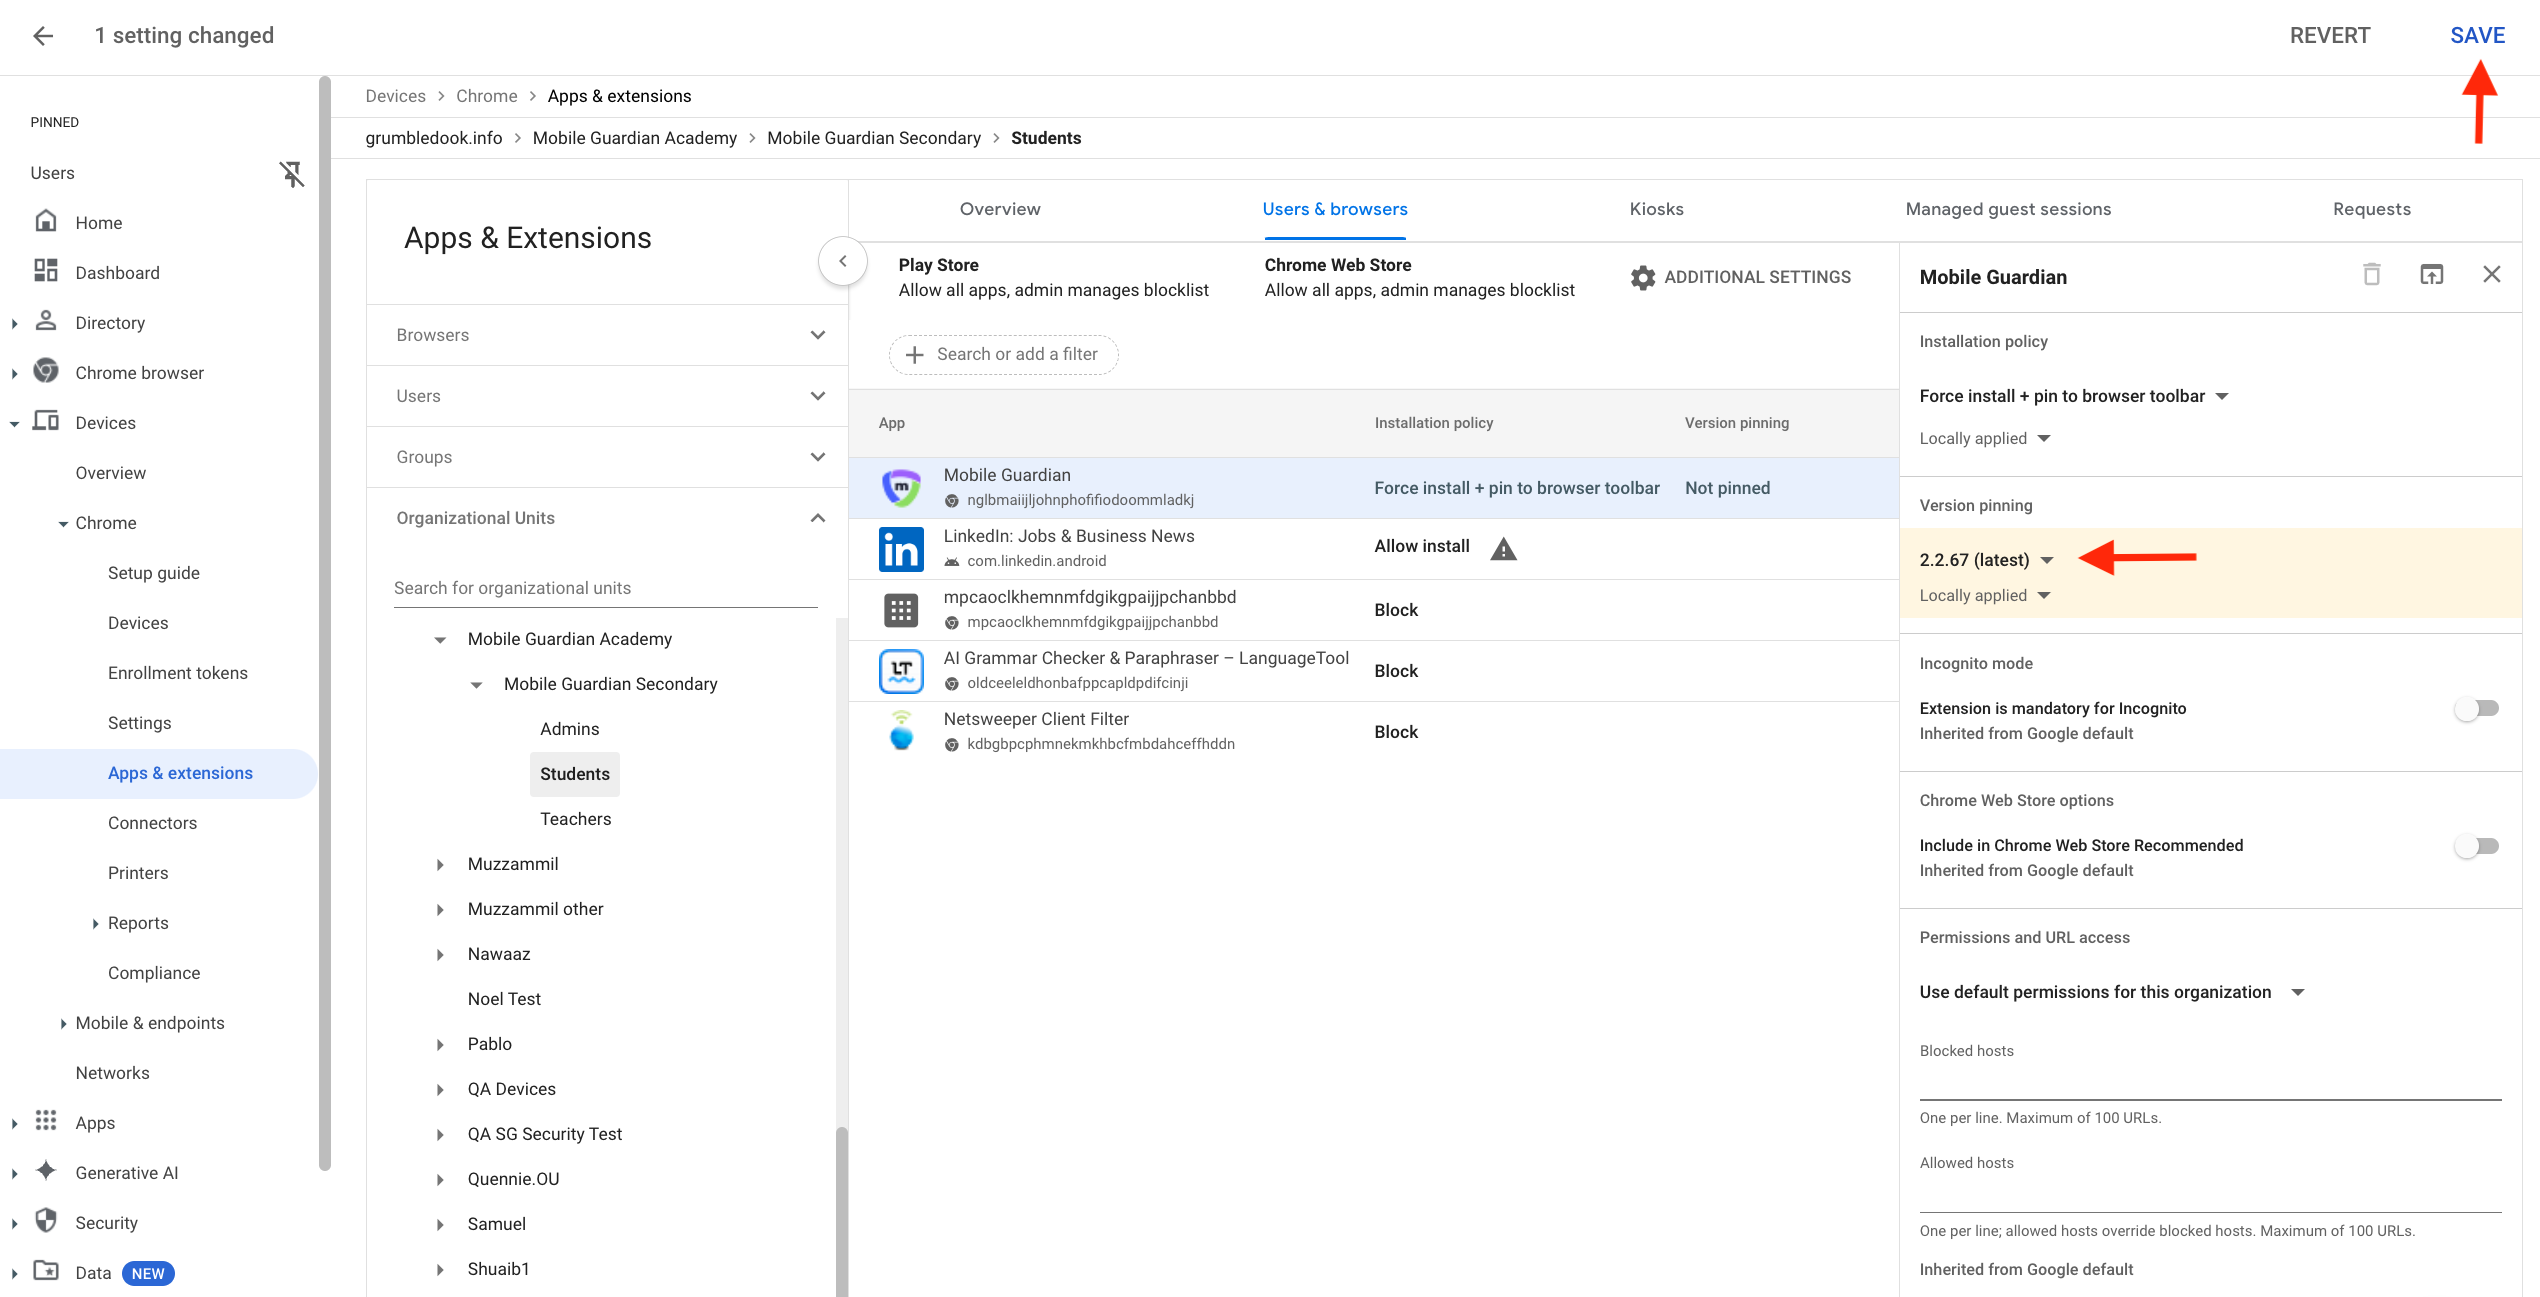Open Mobile Guardian in new window icon

(2432, 274)
